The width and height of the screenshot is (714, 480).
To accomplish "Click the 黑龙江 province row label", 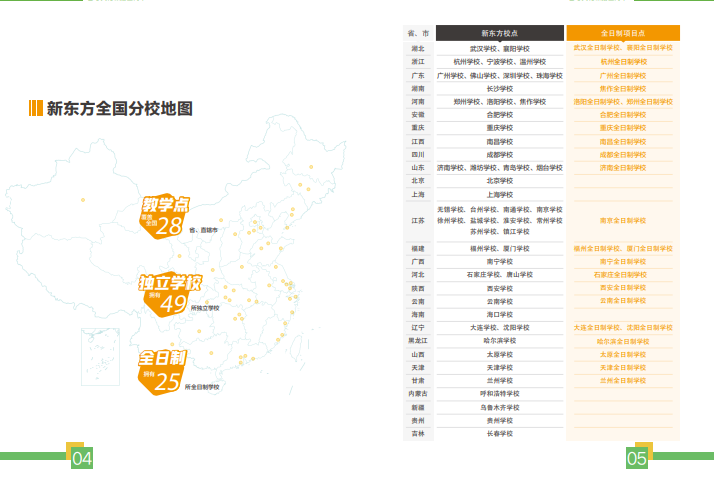I will (418, 341).
